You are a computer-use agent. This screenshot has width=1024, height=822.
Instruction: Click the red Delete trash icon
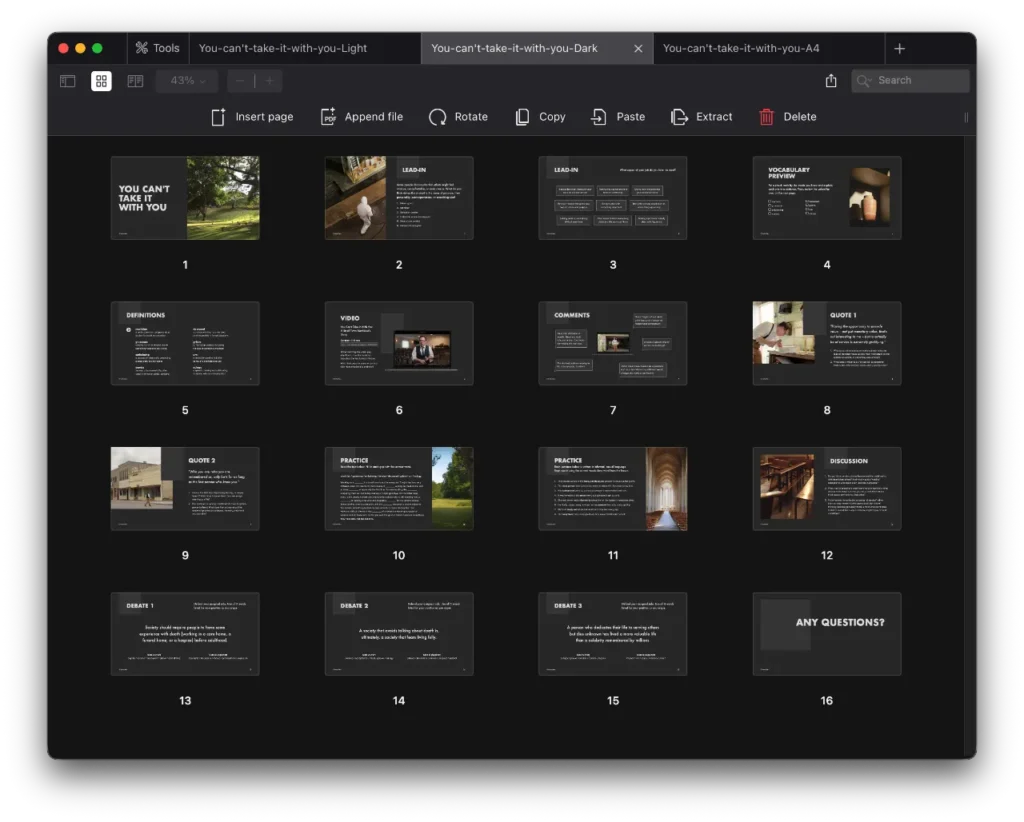(x=767, y=117)
